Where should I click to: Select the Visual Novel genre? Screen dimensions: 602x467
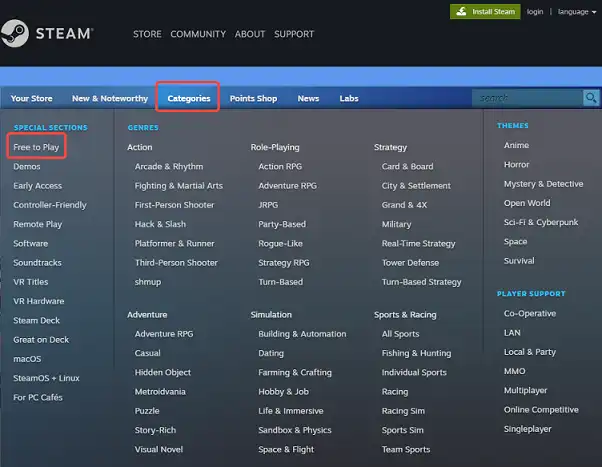pos(159,449)
